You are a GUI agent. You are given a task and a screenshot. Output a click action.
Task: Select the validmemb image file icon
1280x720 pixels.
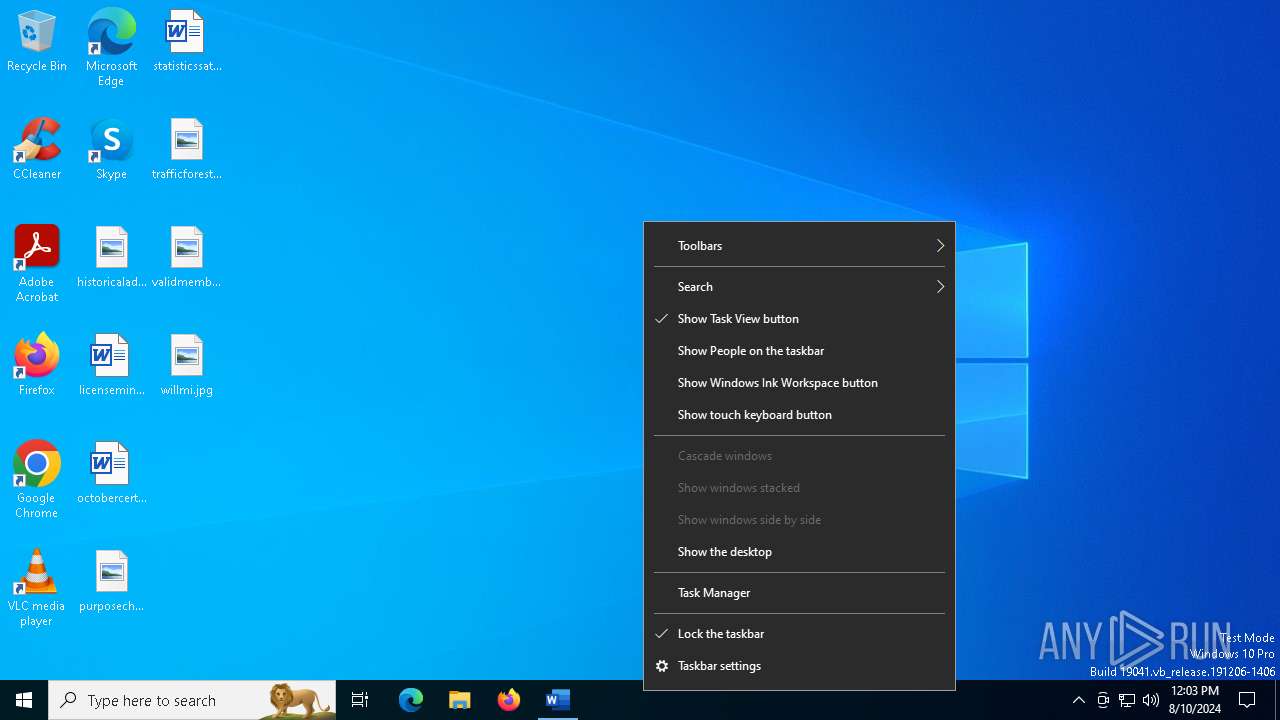point(187,258)
